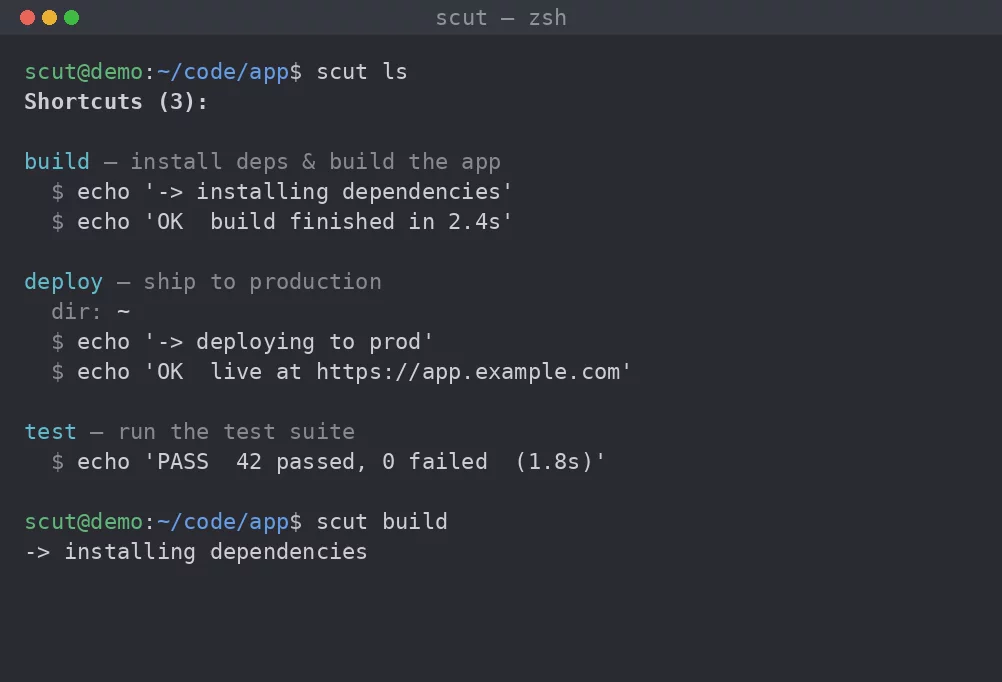Click the echo 'PASS 42 passed' command line
The height and width of the screenshot is (682, 1002).
pyautogui.click(x=328, y=461)
